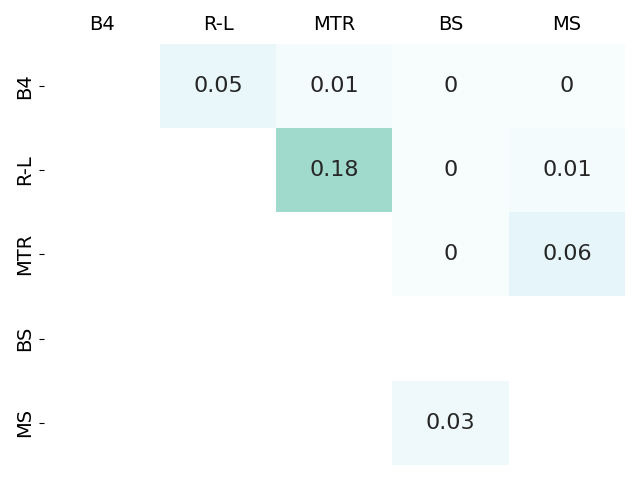Viewport: 640px width, 480px height.
Task: Select the BS row label on left axis
Action: [25, 338]
